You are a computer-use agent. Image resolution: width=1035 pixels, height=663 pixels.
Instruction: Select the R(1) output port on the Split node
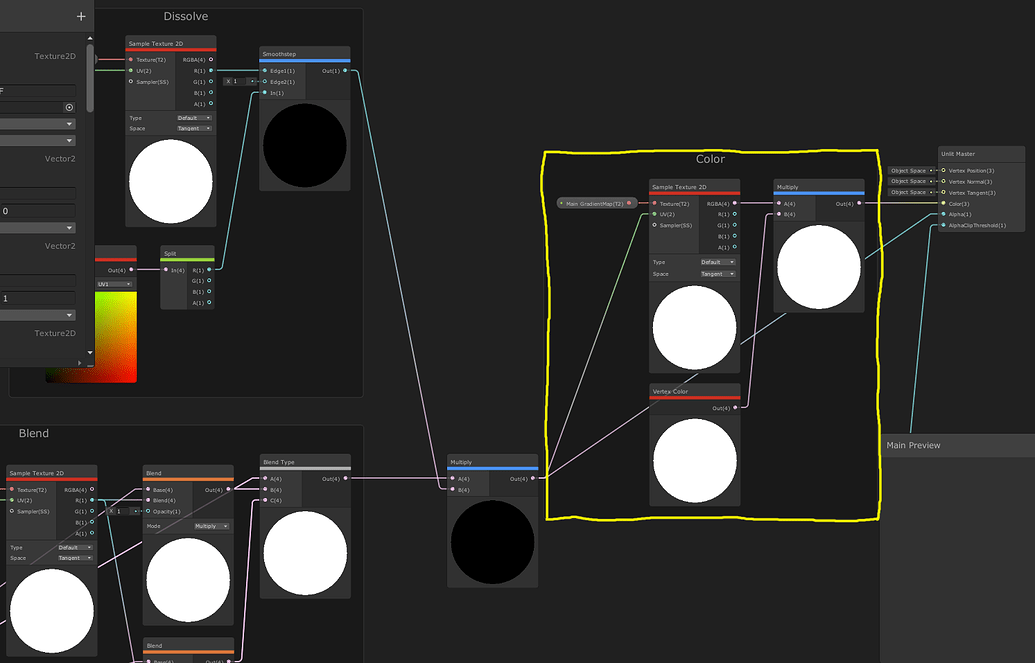click(x=210, y=270)
